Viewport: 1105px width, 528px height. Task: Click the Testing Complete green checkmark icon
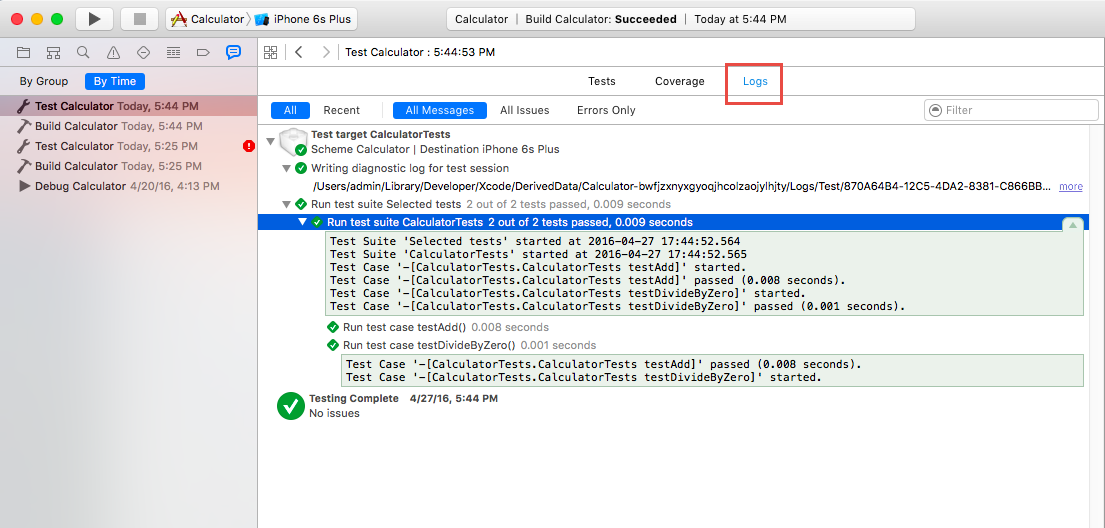pos(290,405)
